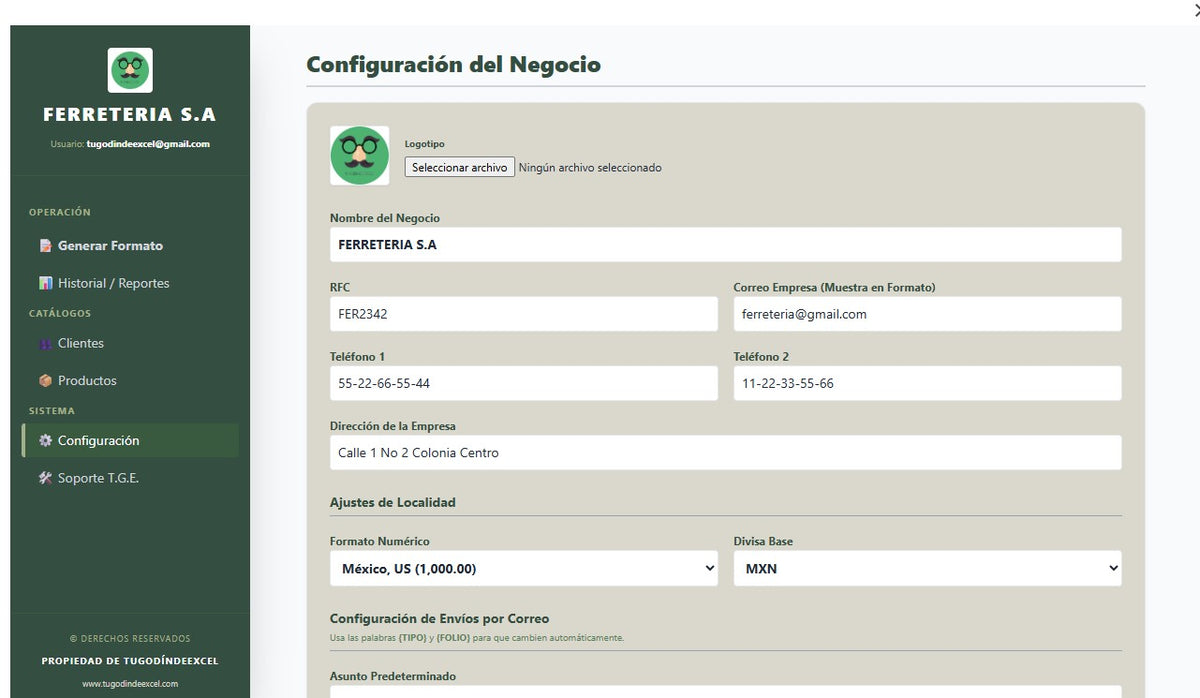The image size is (1200, 698).
Task: Click the sidebar mustache logo image
Action: coord(130,70)
